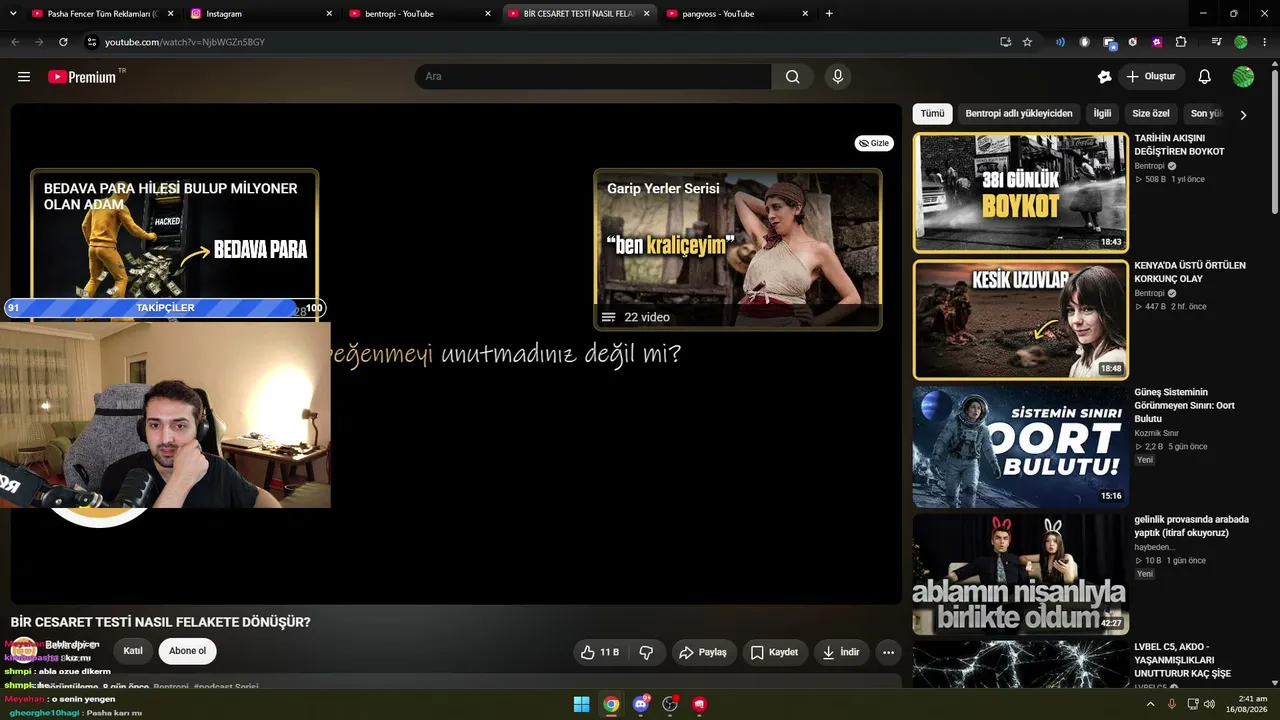
Task: Open Chrome from the taskbar
Action: 611,704
